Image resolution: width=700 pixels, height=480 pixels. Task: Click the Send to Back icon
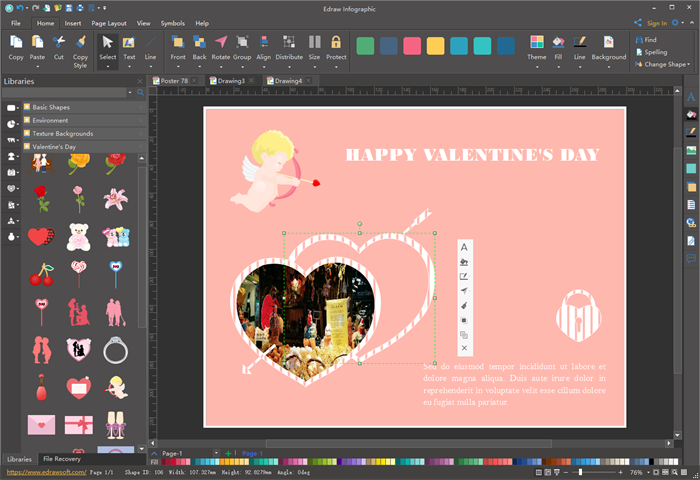(x=199, y=43)
